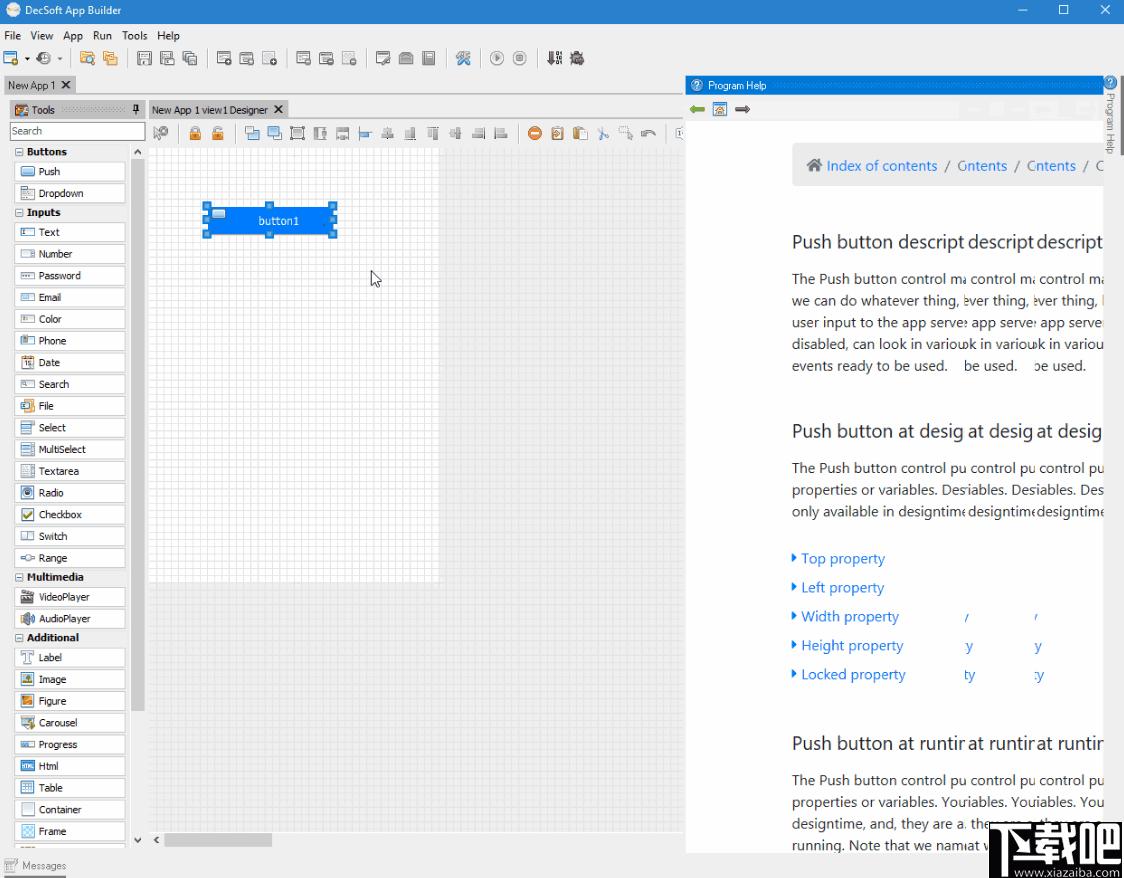Select the Checkbox control in Tools
1124x878 pixels.
coord(70,515)
